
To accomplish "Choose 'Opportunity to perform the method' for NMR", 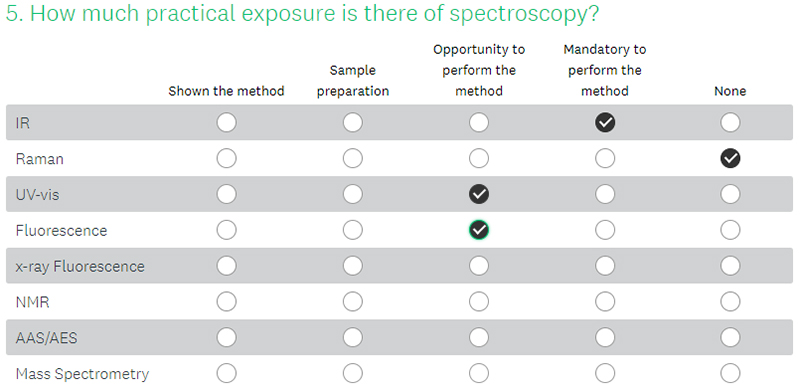I will point(479,302).
